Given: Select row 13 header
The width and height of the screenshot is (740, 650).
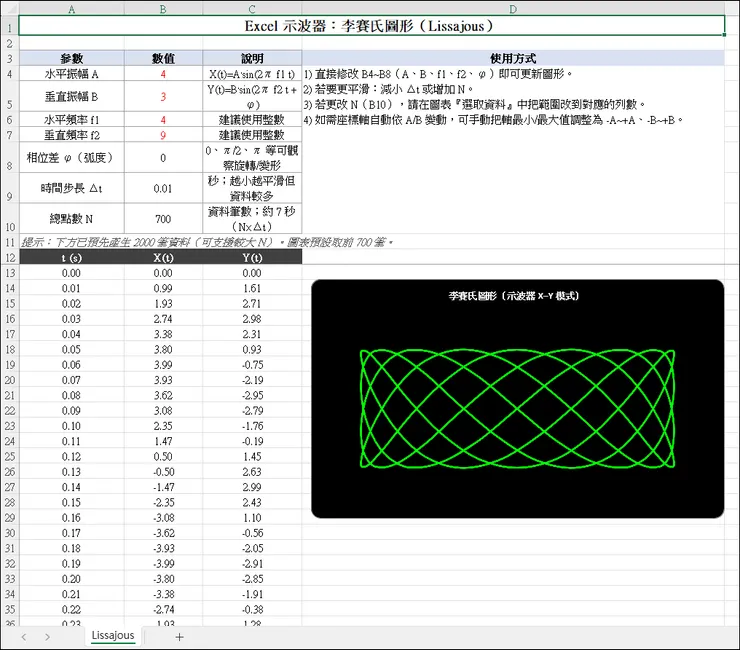Looking at the screenshot, I should (x=10, y=273).
